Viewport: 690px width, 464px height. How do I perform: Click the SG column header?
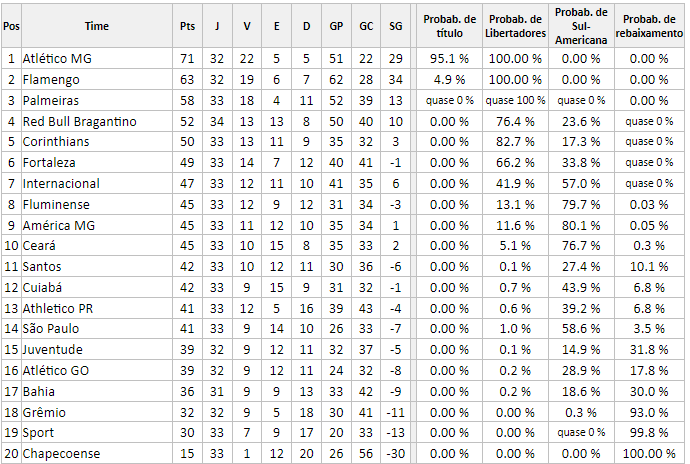click(x=395, y=26)
